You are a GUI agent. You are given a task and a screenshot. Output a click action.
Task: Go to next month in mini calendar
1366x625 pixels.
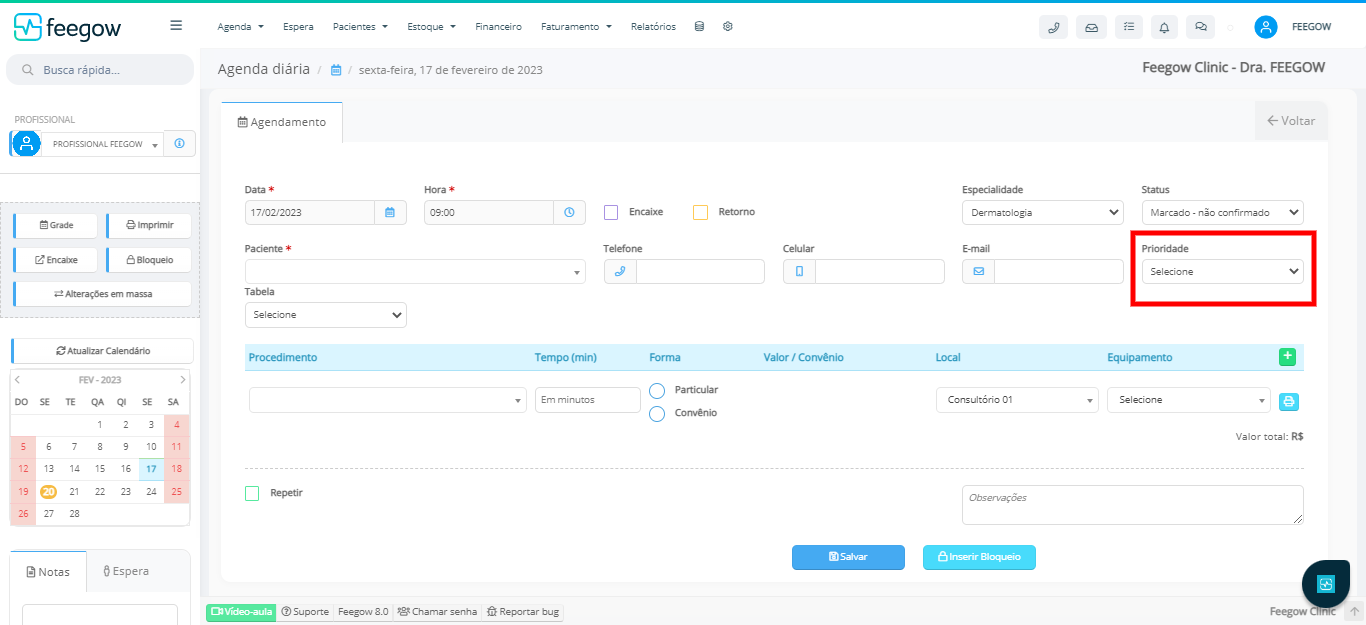(x=182, y=380)
